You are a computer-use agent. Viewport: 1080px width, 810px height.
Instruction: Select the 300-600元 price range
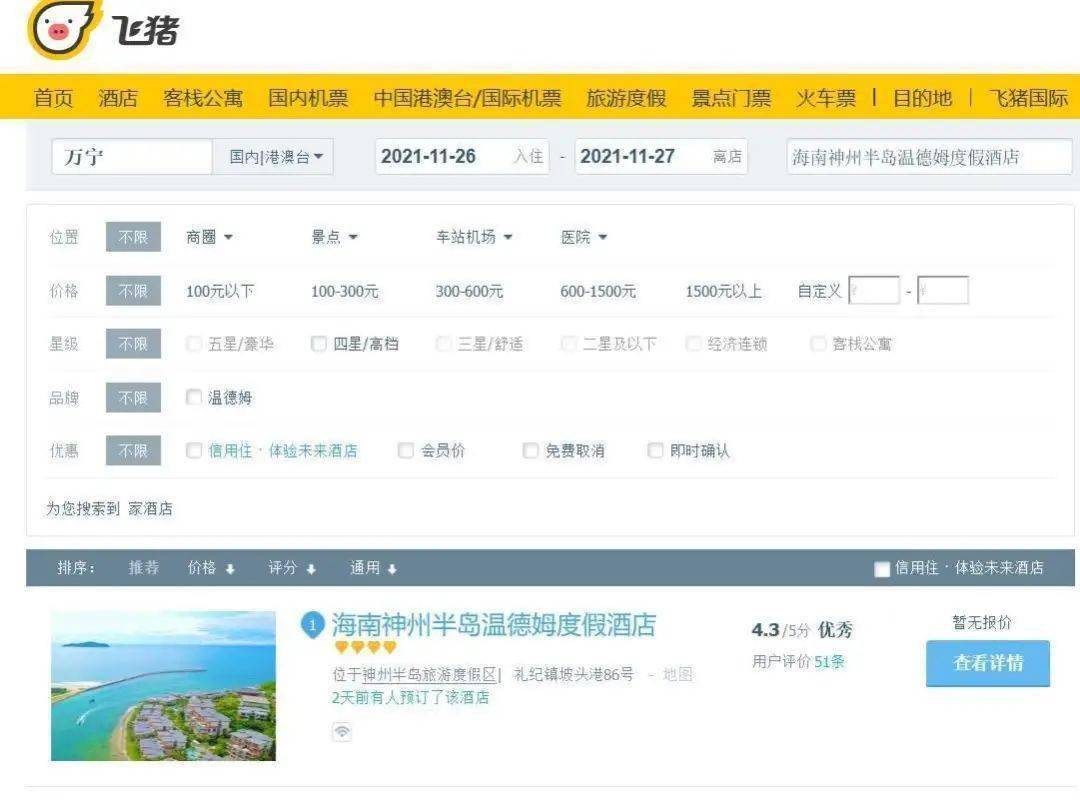click(469, 291)
